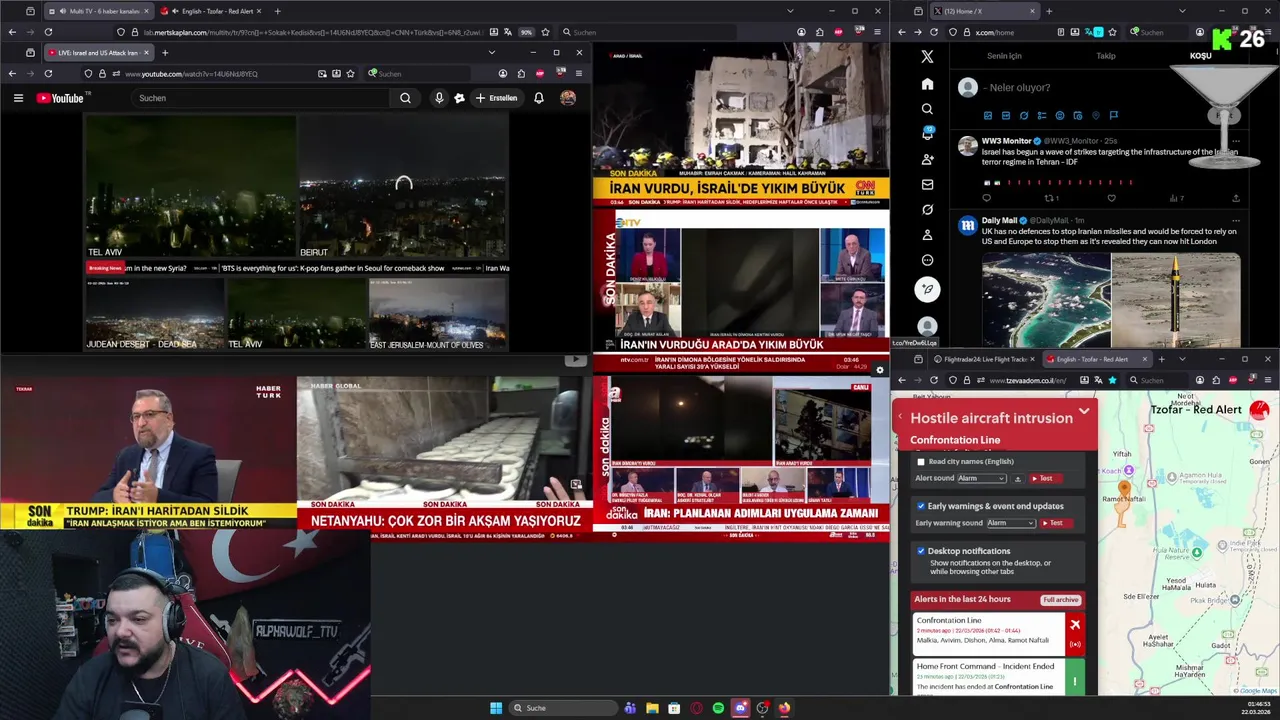Open X profile person icon in sidebar

(x=927, y=235)
